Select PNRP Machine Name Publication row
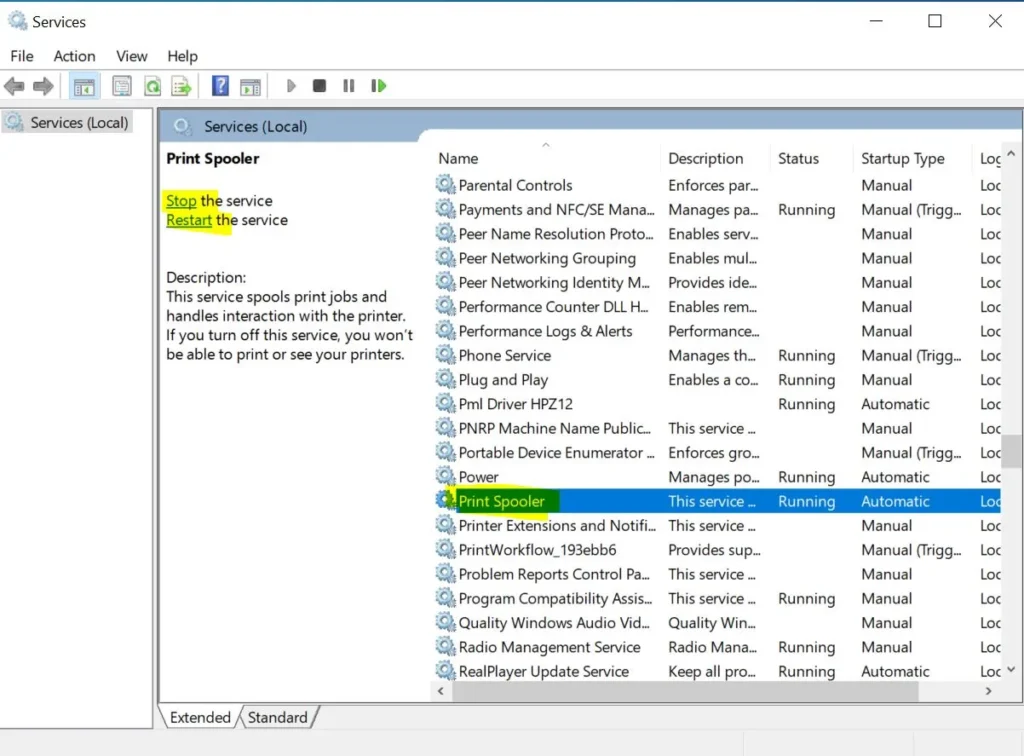 pos(717,428)
